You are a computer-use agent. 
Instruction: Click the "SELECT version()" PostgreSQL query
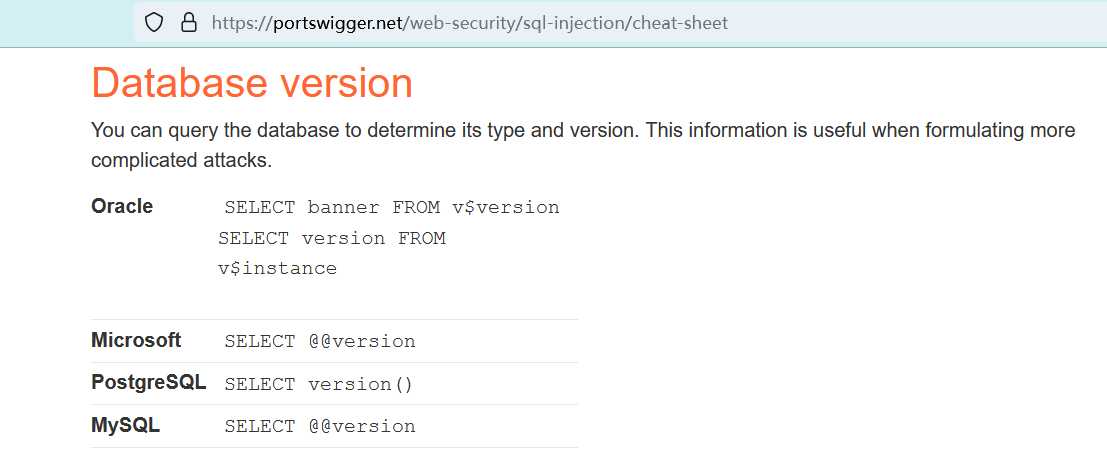point(319,384)
